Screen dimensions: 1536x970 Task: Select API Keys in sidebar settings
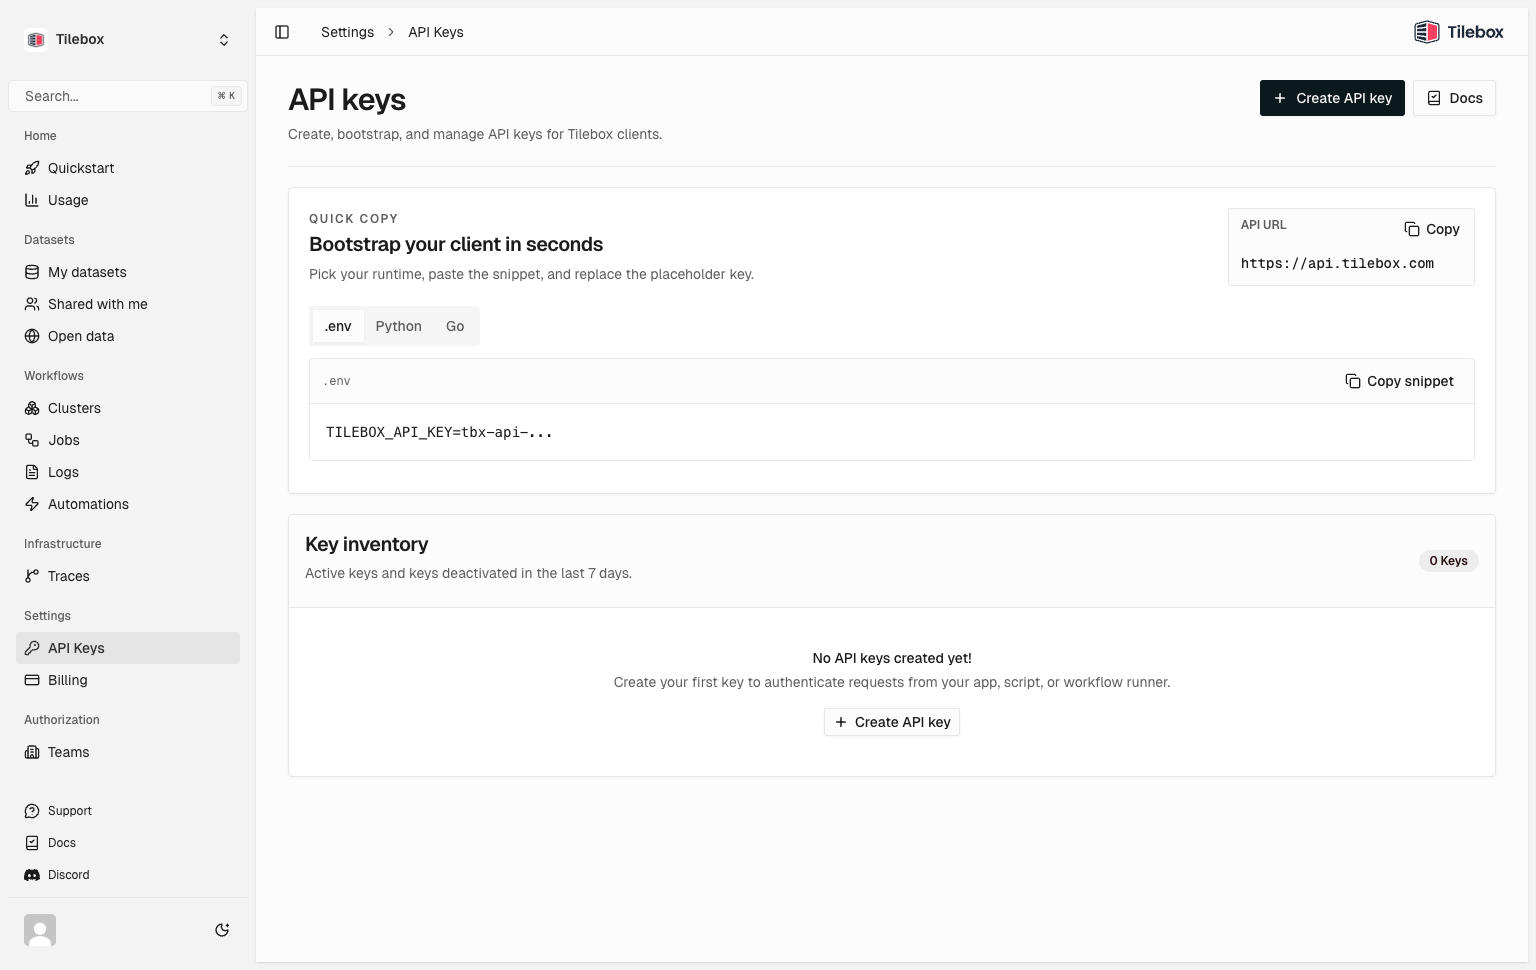pos(128,648)
